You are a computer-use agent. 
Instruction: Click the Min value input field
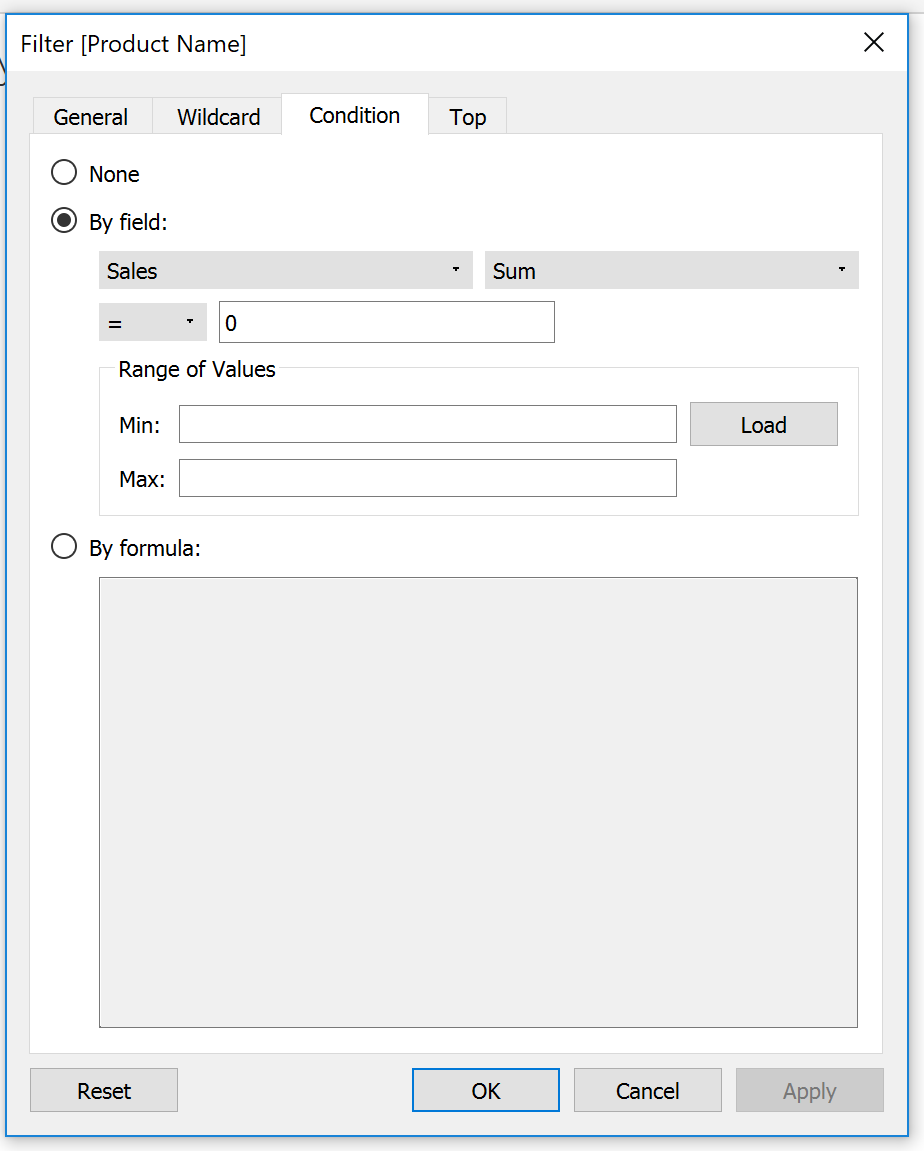coord(428,424)
